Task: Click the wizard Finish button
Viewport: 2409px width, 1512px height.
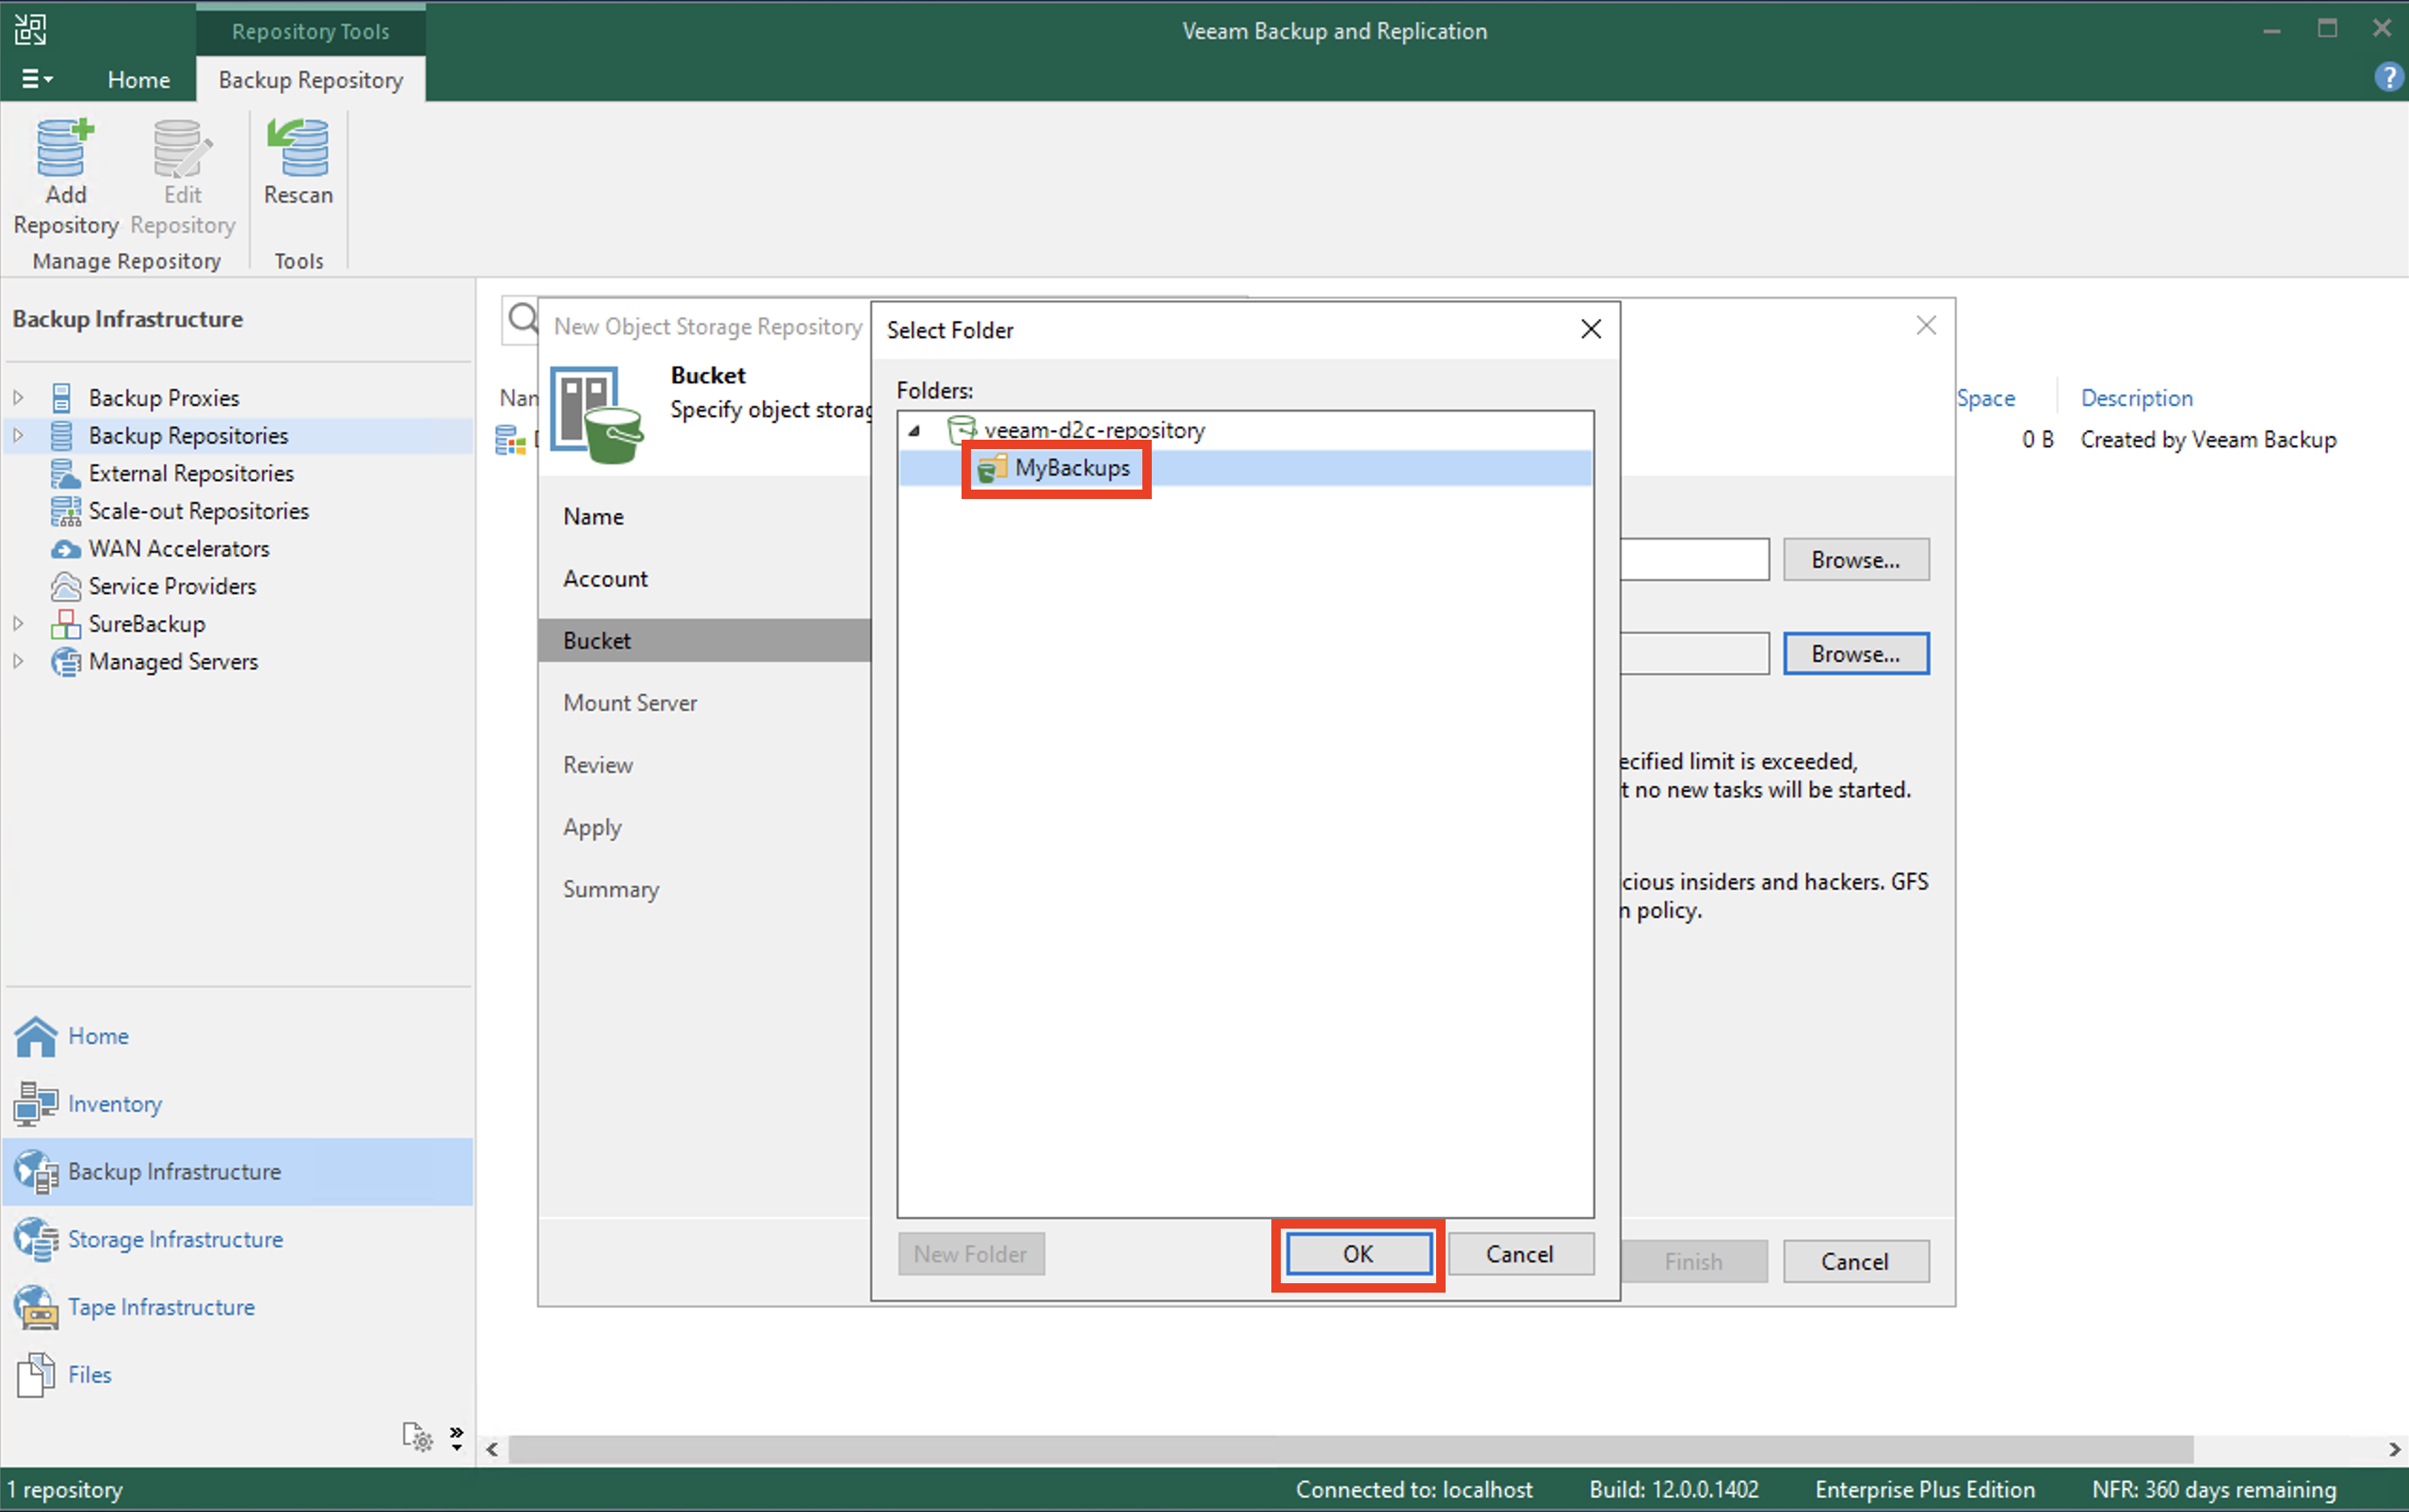Action: (x=1694, y=1262)
